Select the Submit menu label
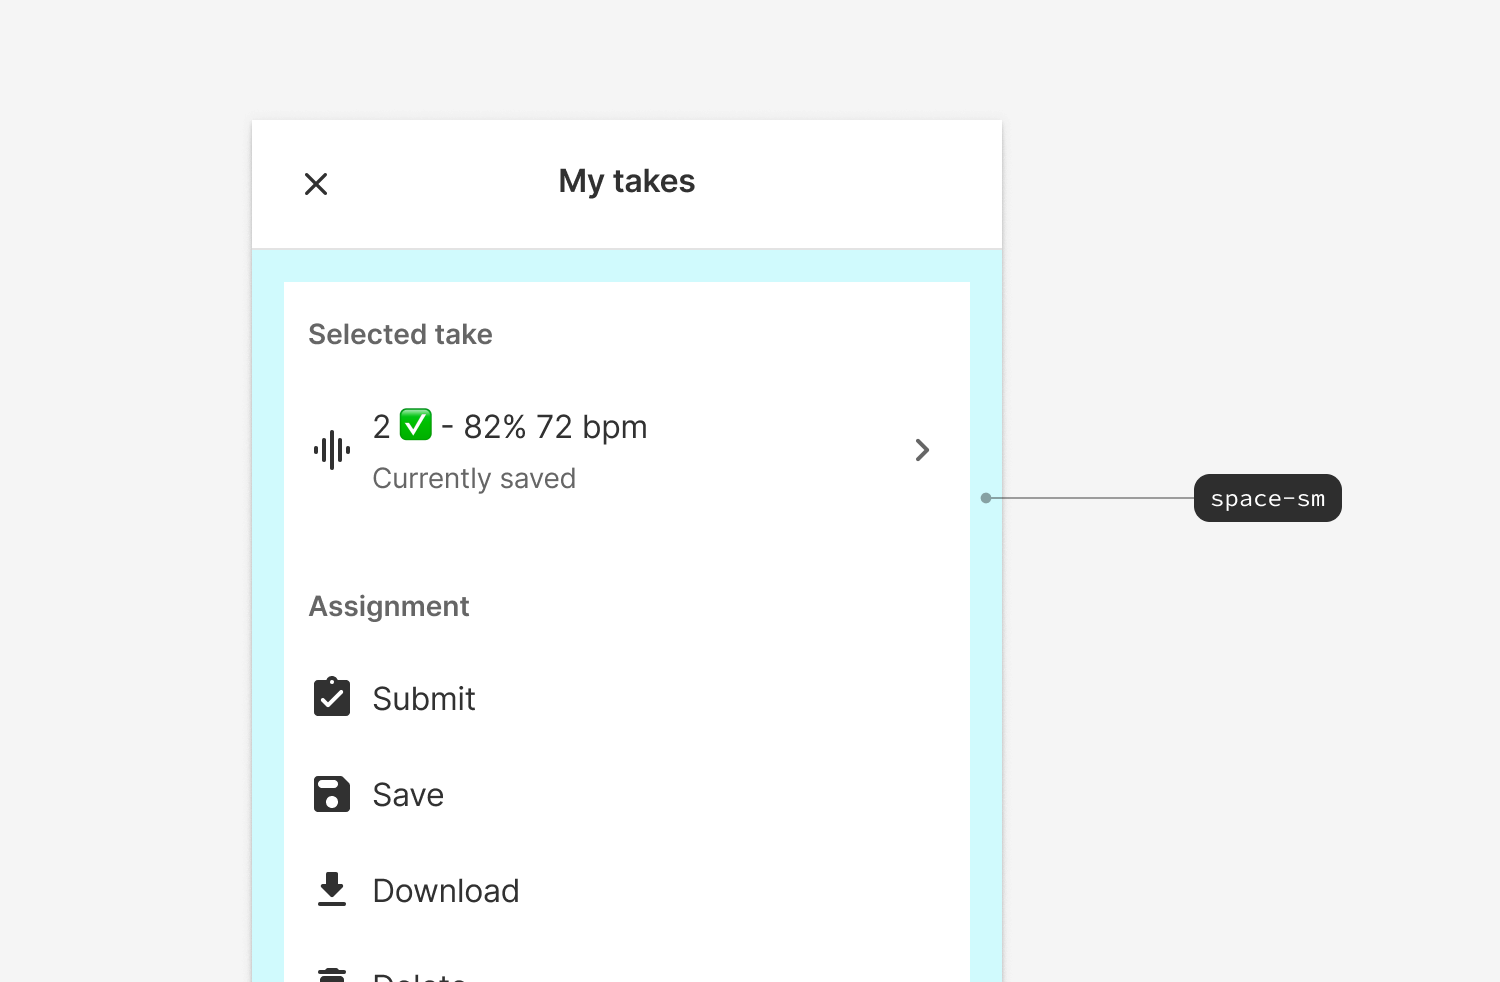Screen dimensions: 1500x982 click(424, 699)
